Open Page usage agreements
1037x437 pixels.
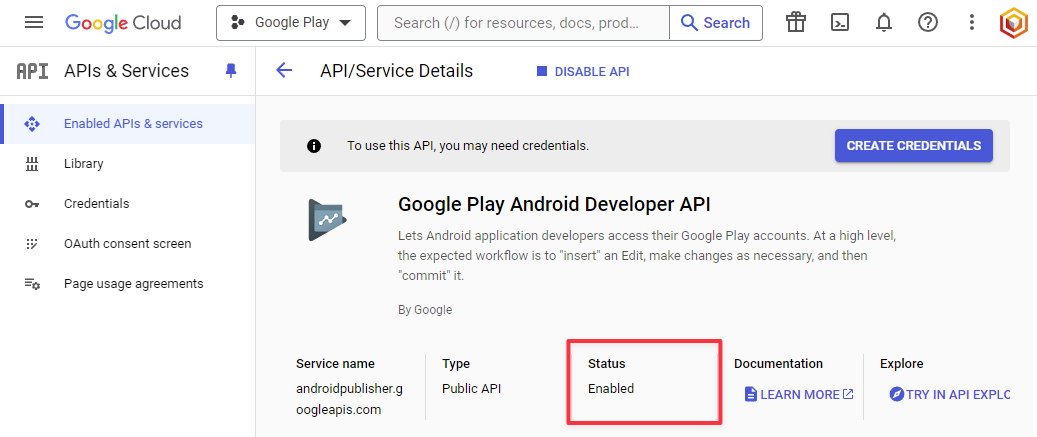[133, 284]
